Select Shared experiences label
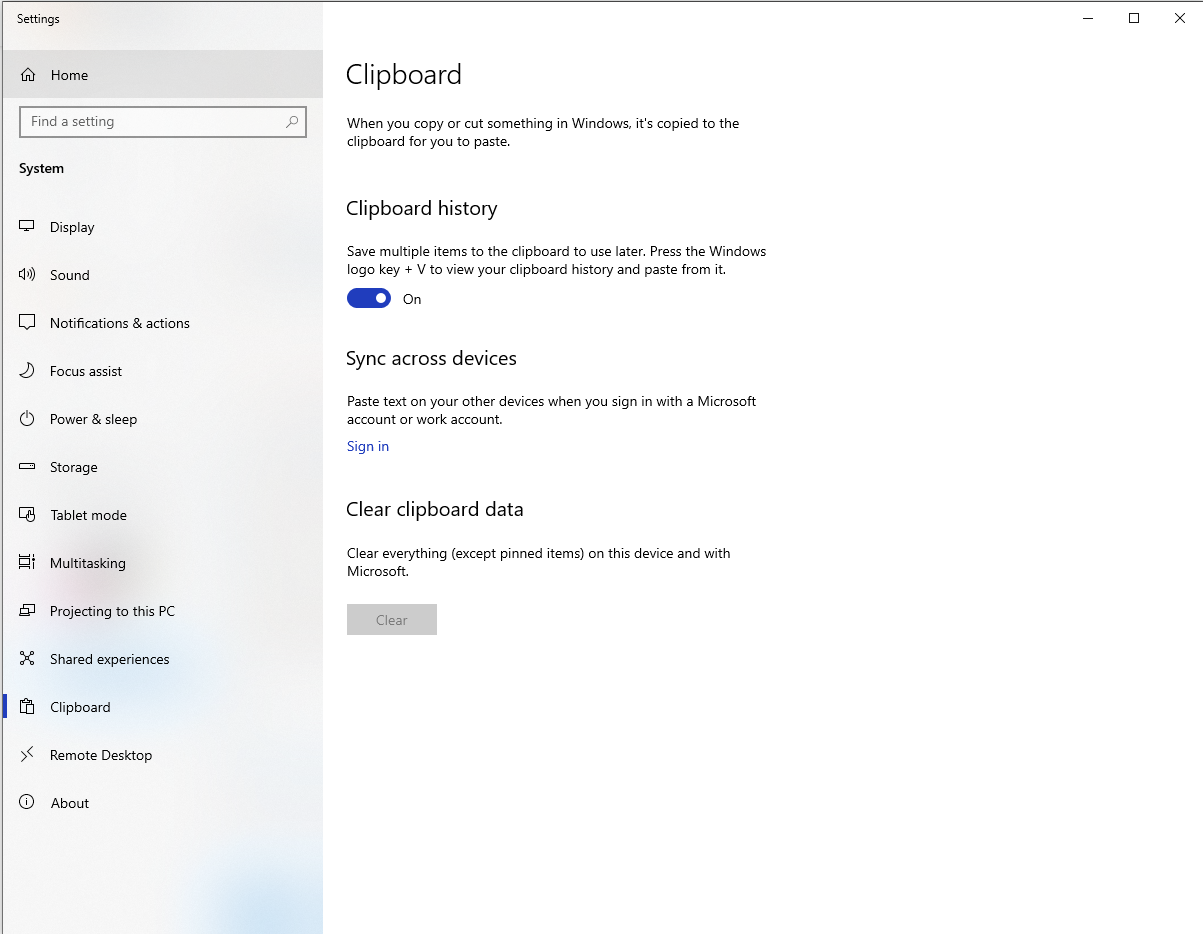This screenshot has width=1203, height=934. click(x=110, y=659)
